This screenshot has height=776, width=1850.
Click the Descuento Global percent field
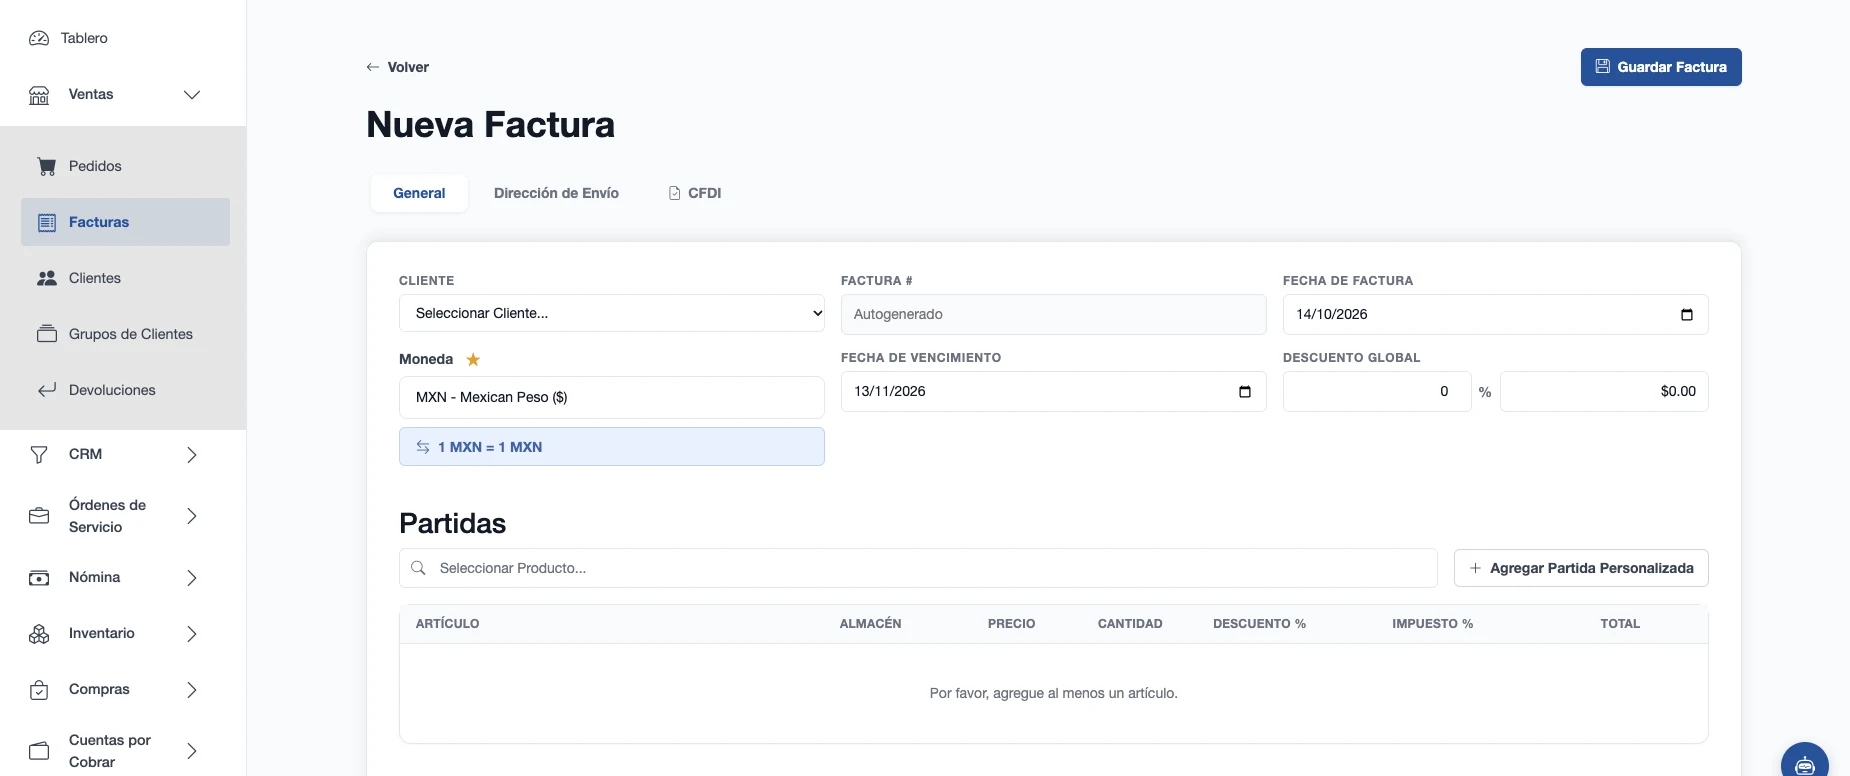tap(1377, 392)
